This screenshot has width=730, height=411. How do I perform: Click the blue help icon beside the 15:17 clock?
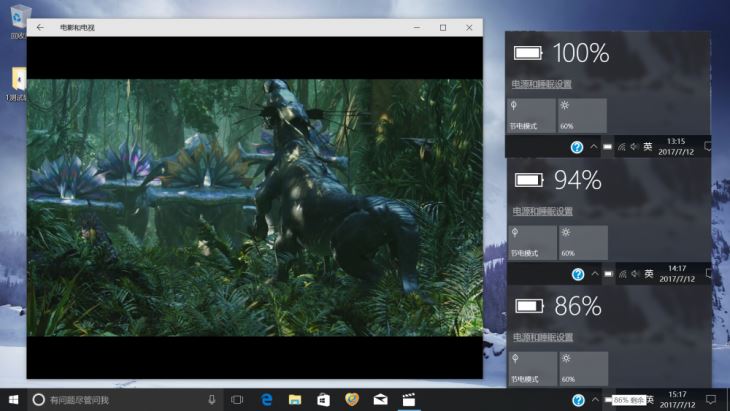pos(578,400)
